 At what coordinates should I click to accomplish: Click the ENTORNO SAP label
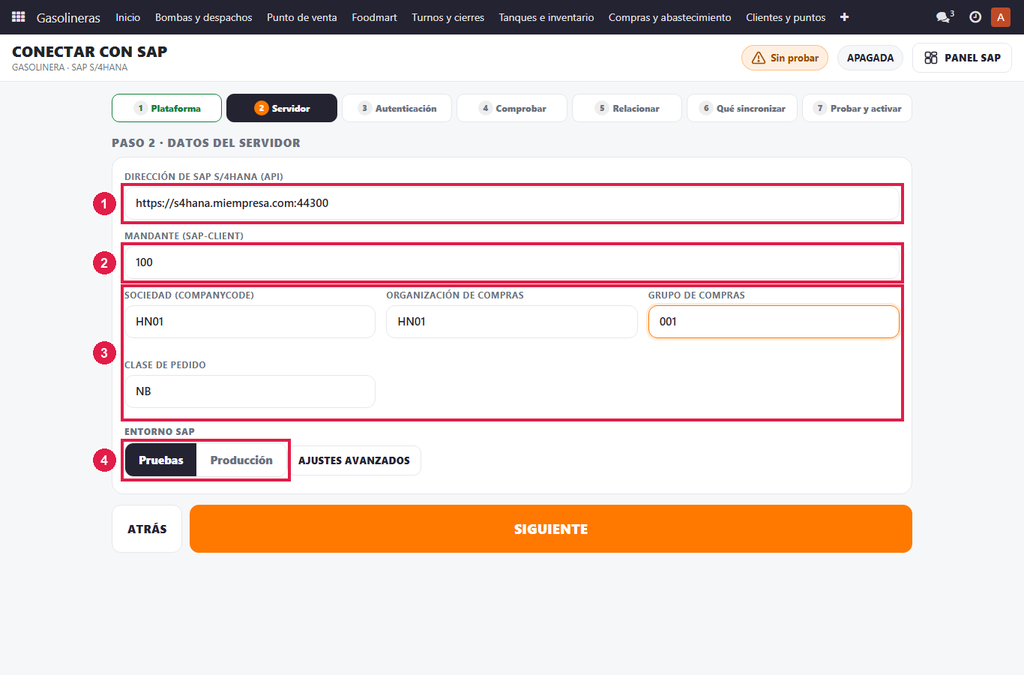coord(159,432)
